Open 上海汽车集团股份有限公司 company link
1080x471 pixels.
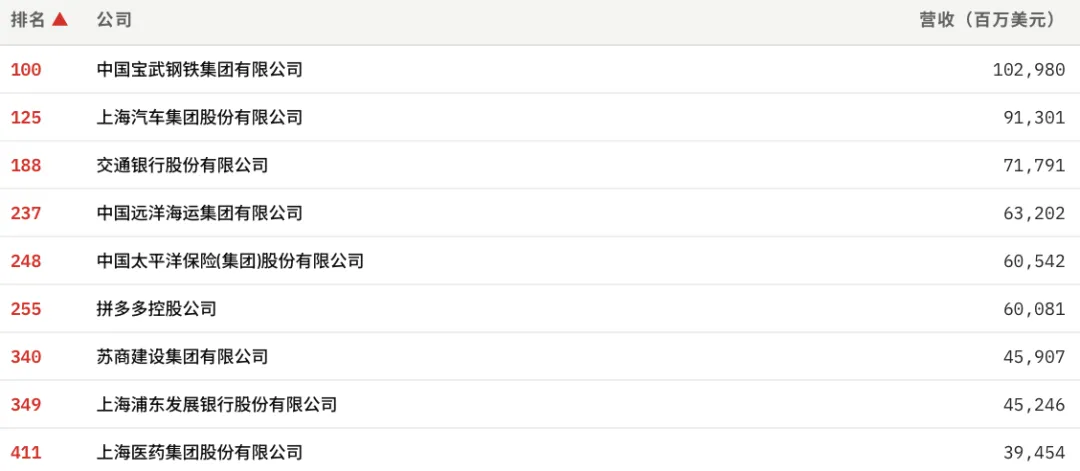[x=200, y=118]
